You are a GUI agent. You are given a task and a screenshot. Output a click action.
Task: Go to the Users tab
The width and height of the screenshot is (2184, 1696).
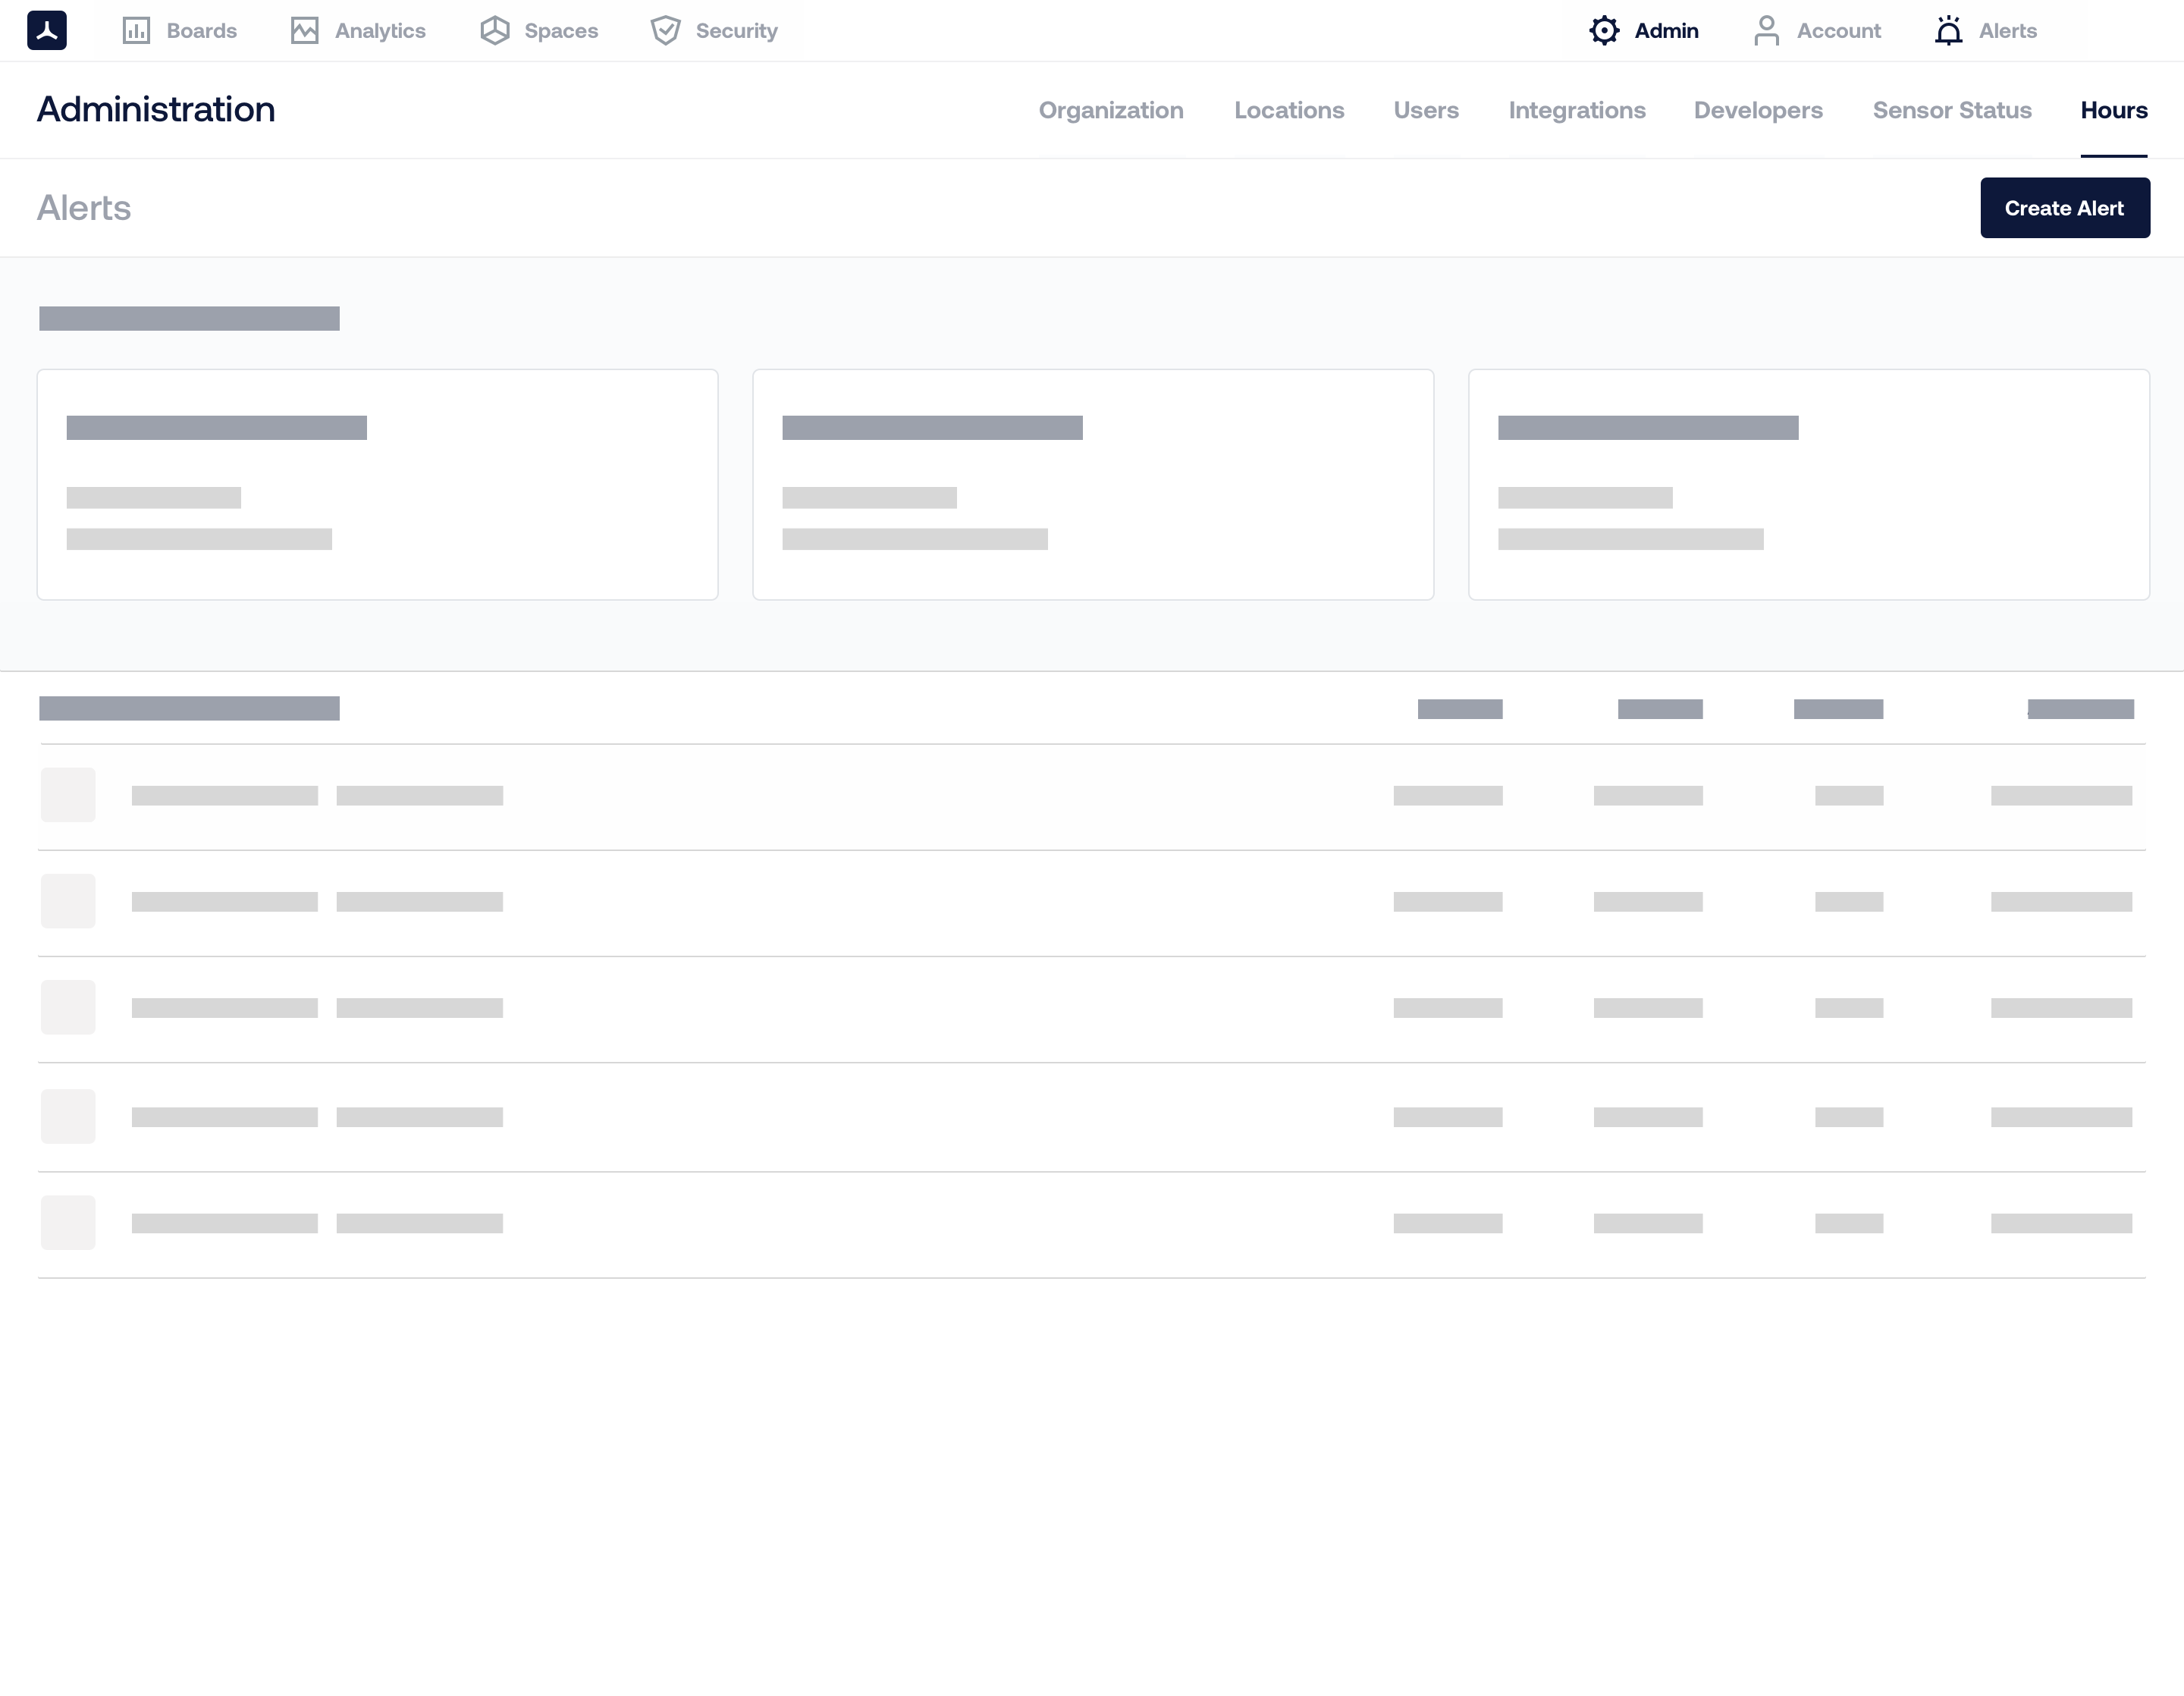[1426, 110]
